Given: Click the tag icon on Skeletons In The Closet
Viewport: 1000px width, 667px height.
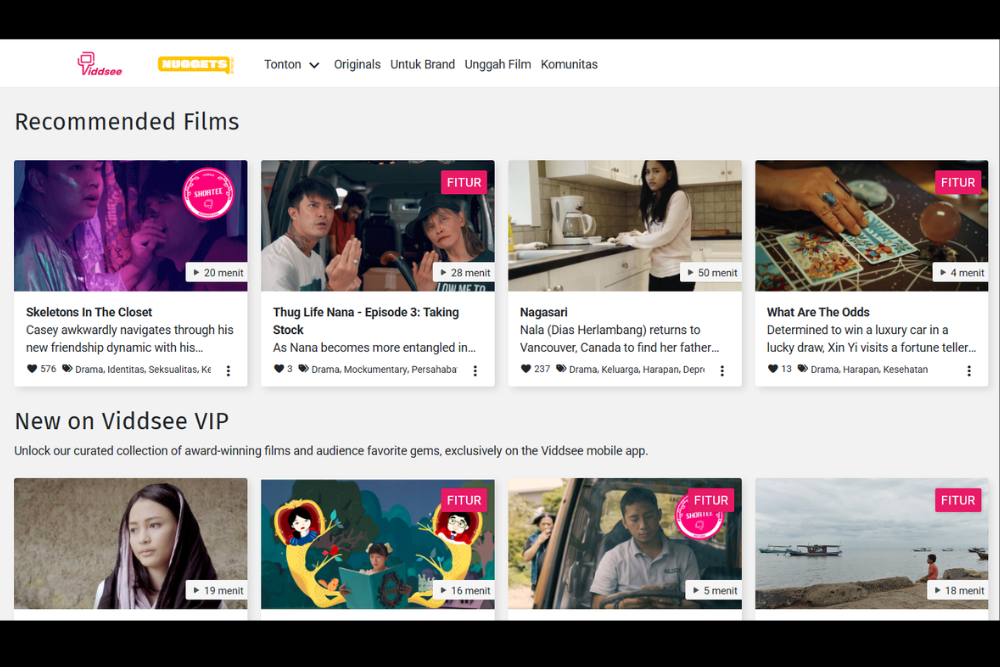Looking at the screenshot, I should pyautogui.click(x=67, y=369).
